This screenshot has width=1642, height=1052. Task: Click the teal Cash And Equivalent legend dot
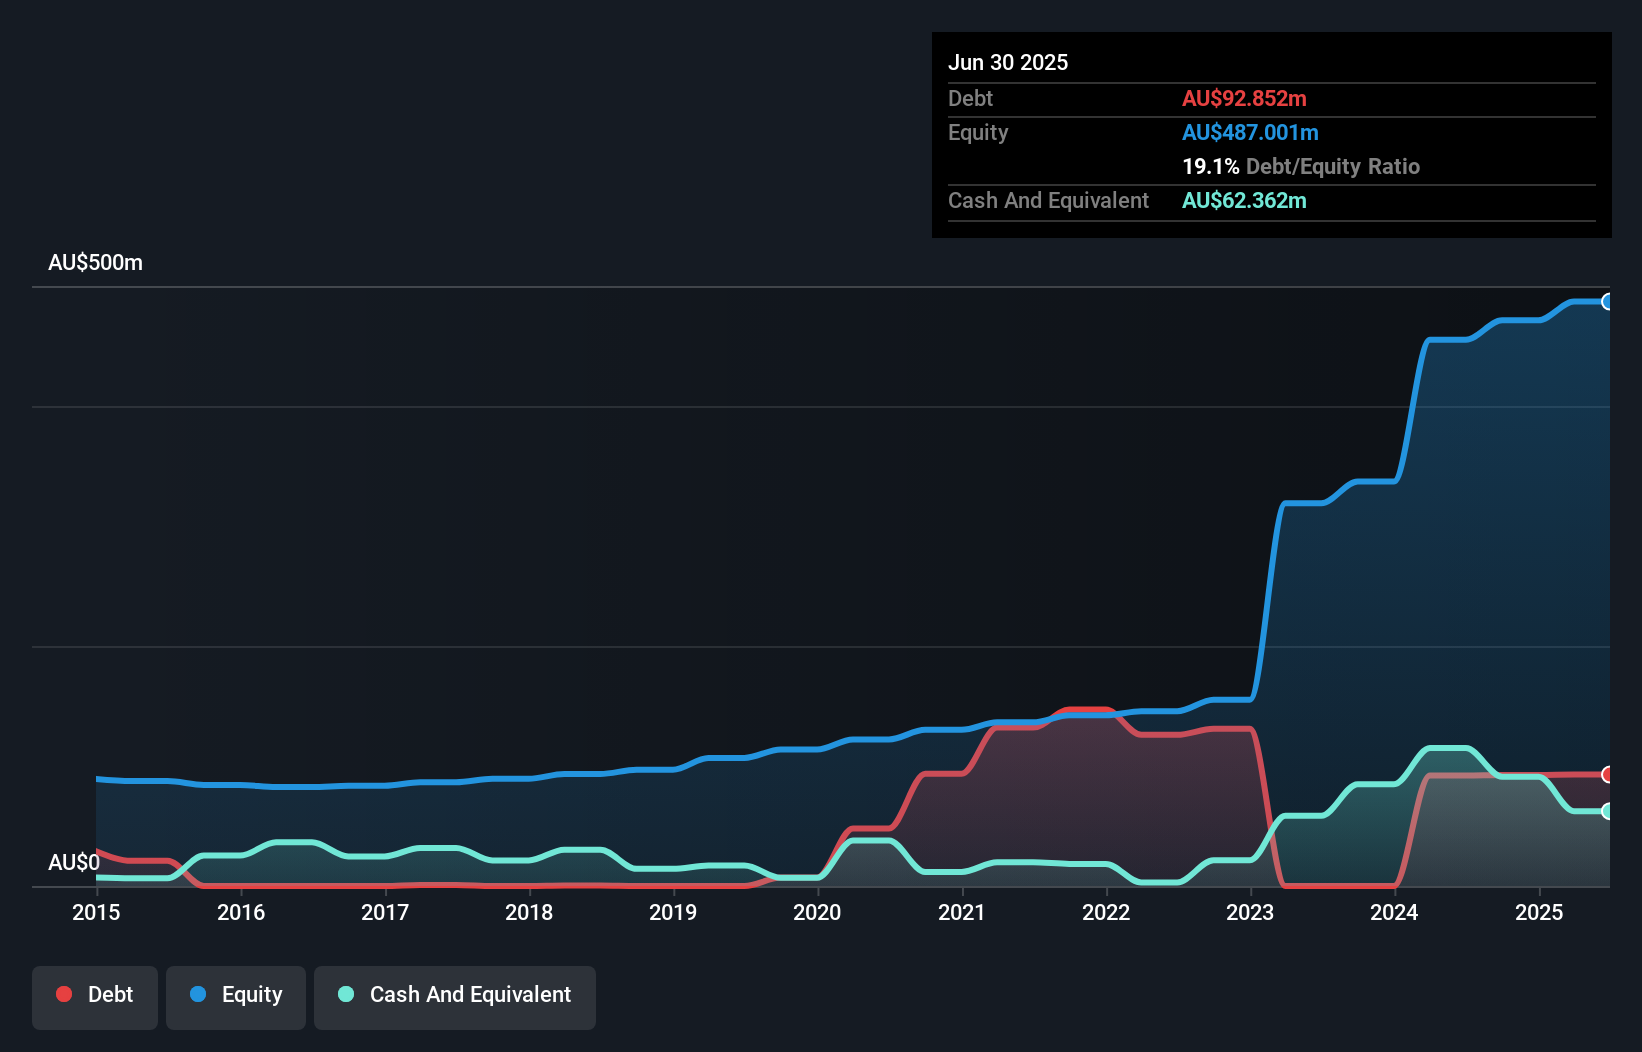click(346, 994)
